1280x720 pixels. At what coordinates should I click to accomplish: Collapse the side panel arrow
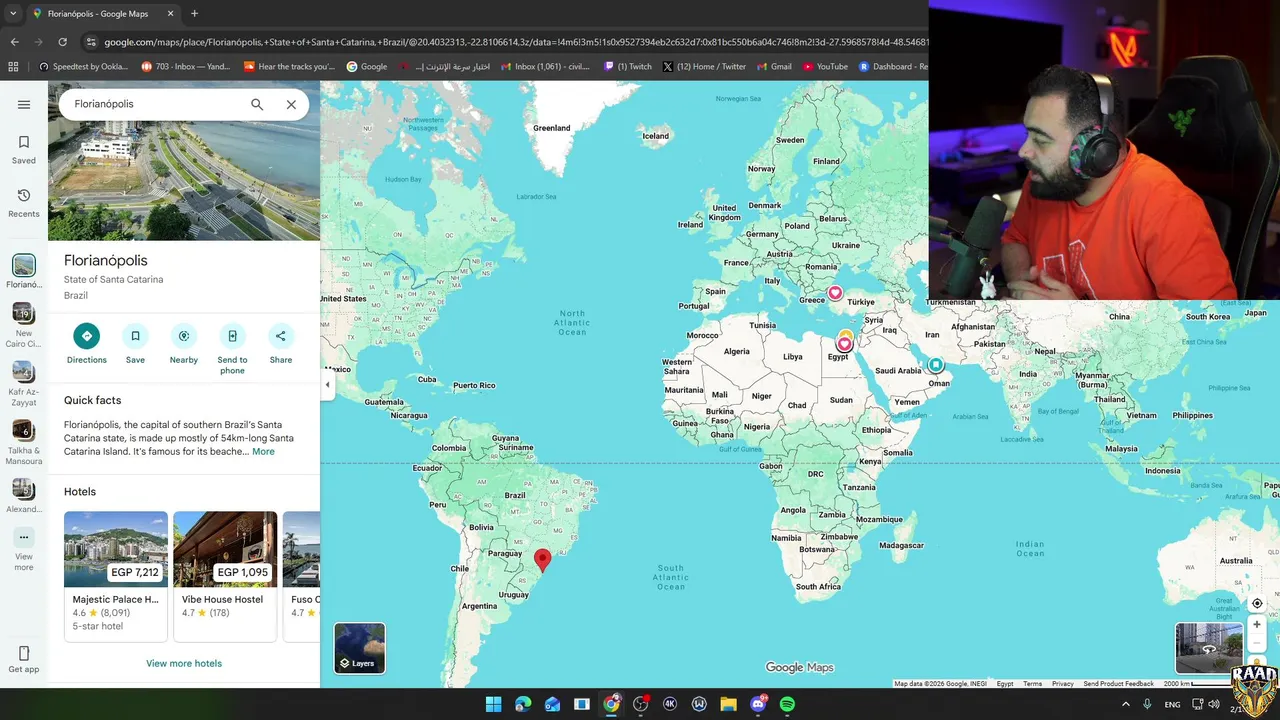[327, 385]
